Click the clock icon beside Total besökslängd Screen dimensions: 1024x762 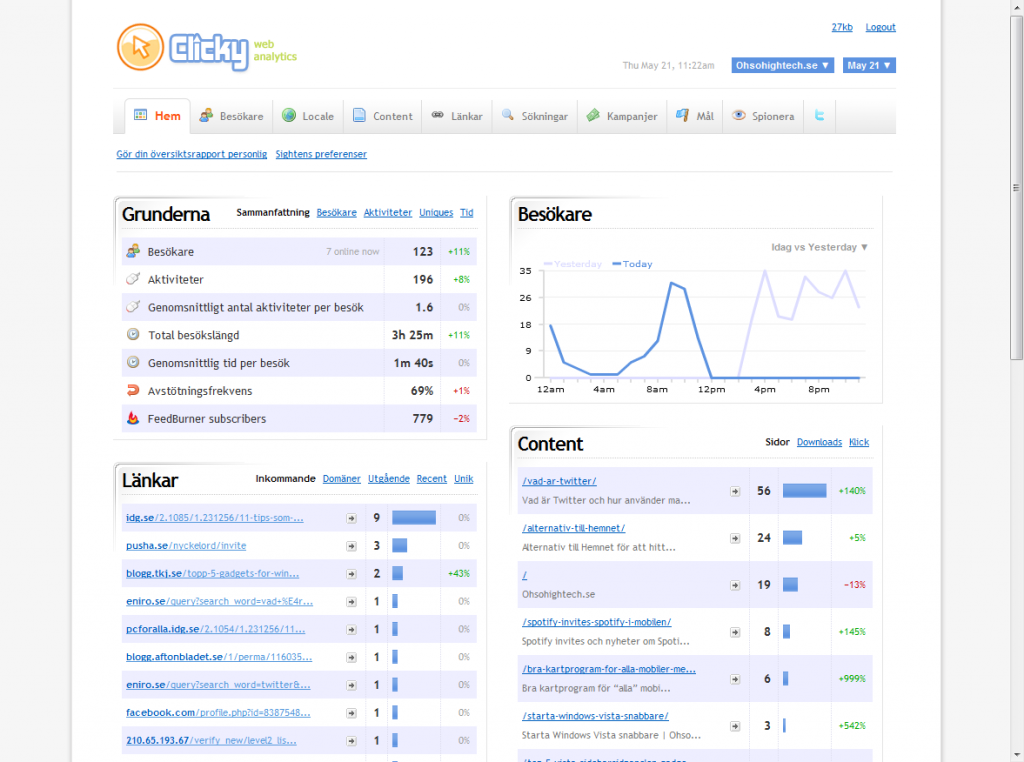coord(133,334)
